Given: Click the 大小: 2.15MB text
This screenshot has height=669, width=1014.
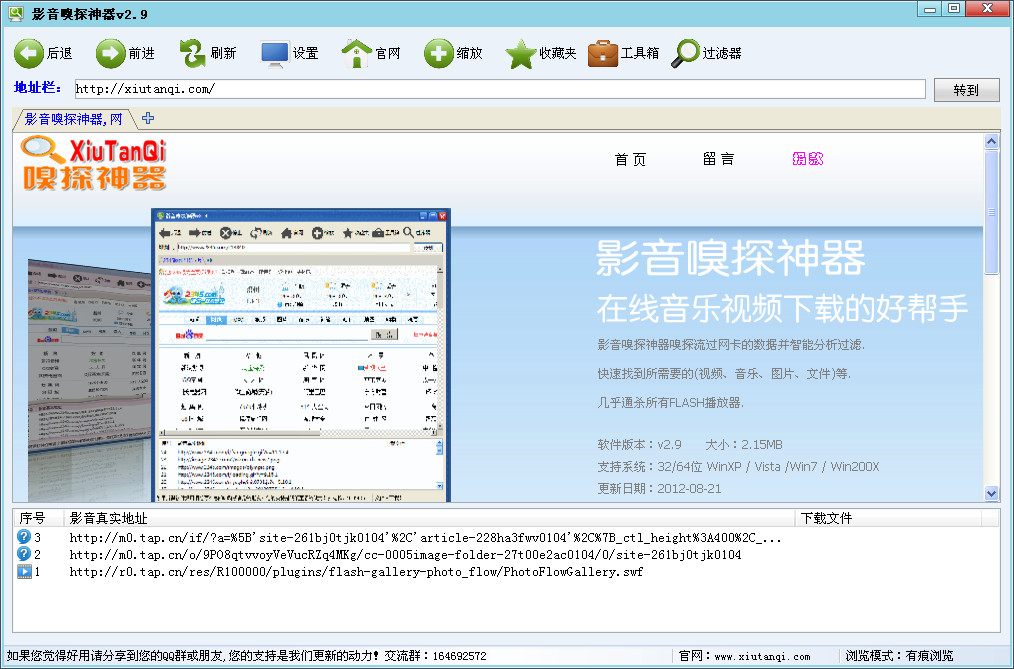Looking at the screenshot, I should point(744,445).
